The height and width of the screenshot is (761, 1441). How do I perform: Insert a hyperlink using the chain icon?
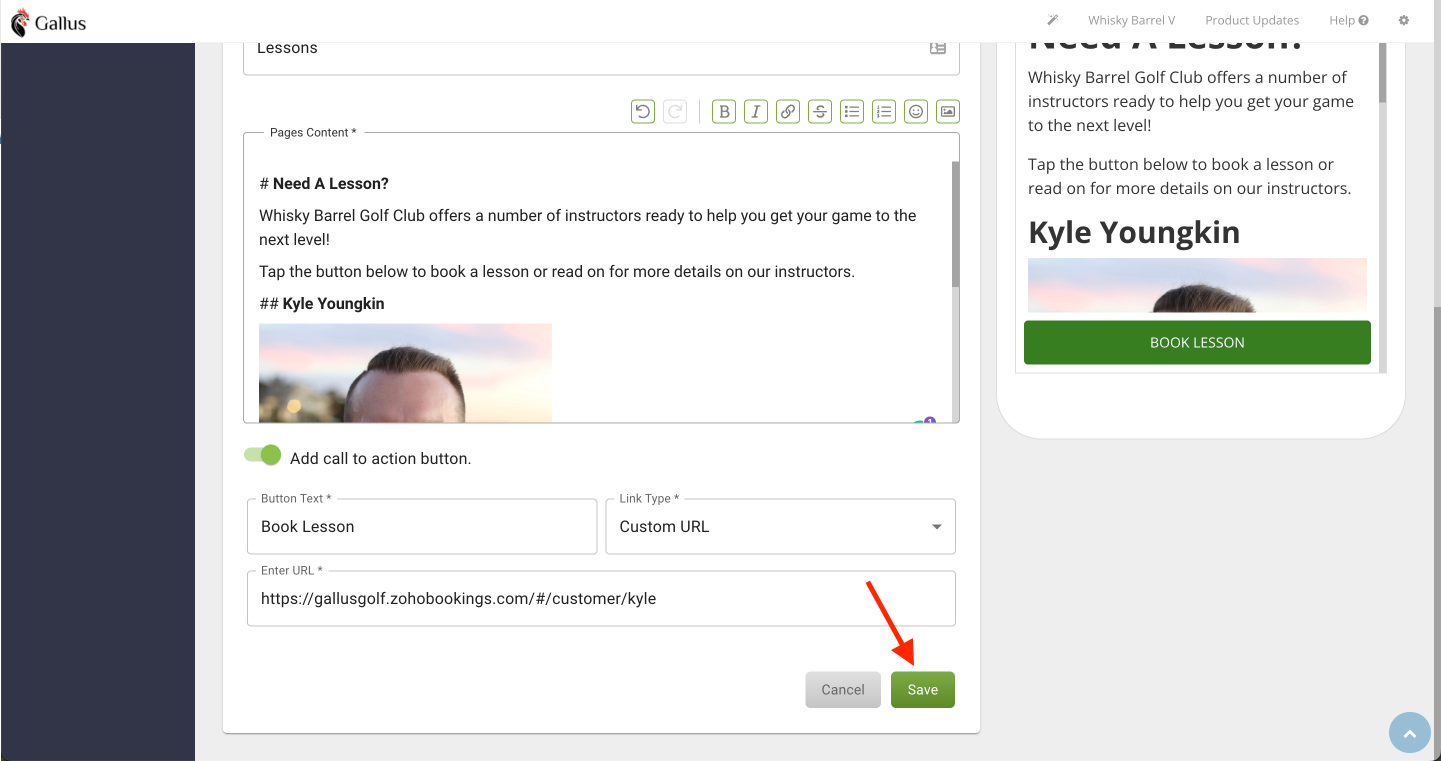click(x=788, y=111)
